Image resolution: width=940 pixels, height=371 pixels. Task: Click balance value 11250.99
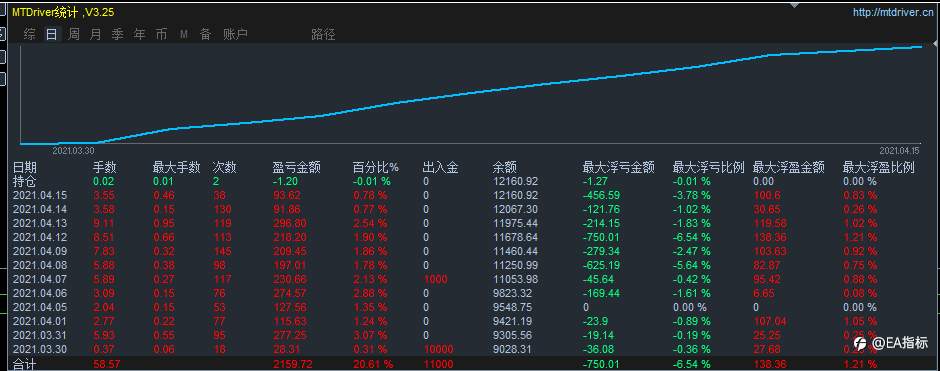(x=515, y=265)
